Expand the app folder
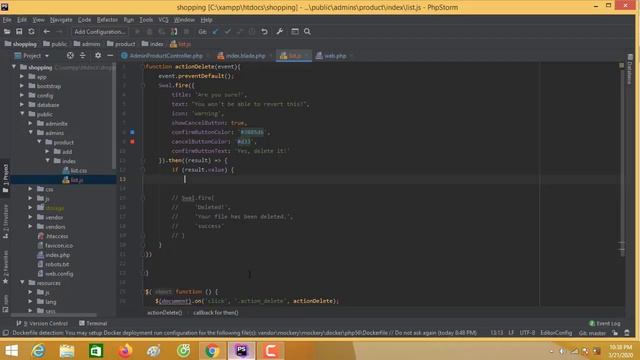 coord(22,76)
